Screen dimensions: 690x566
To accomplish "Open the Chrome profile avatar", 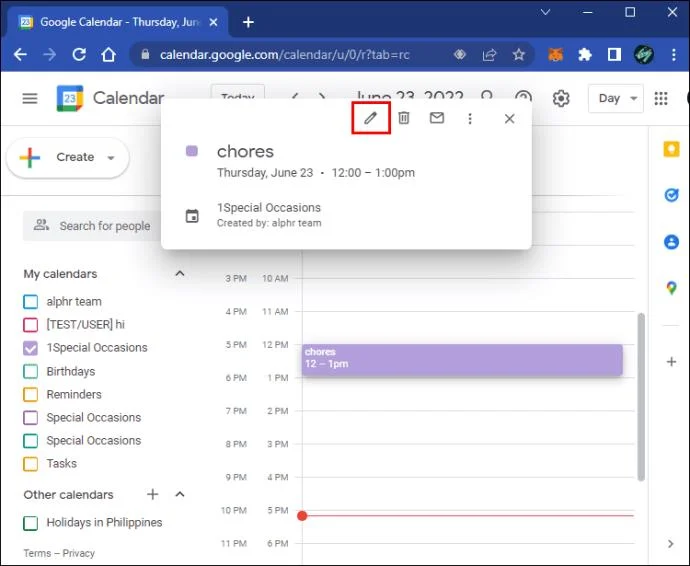I will 643,55.
